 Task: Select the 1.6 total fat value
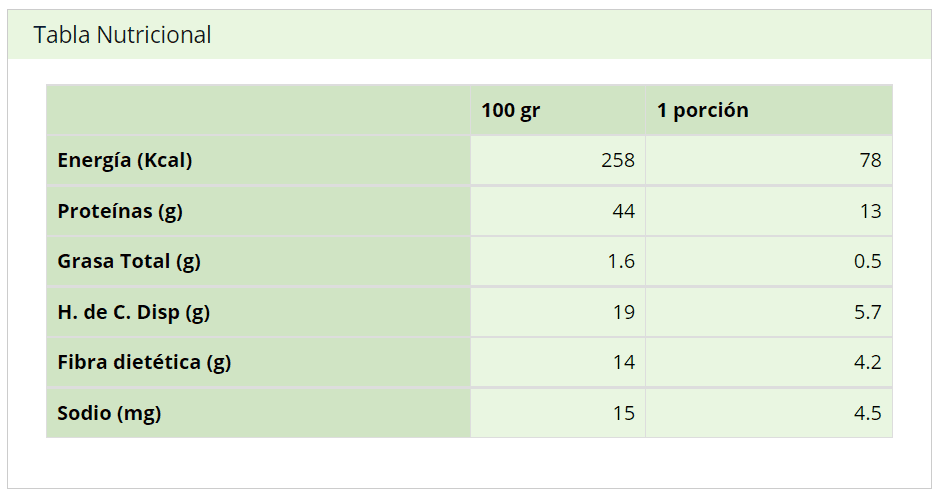coord(621,261)
